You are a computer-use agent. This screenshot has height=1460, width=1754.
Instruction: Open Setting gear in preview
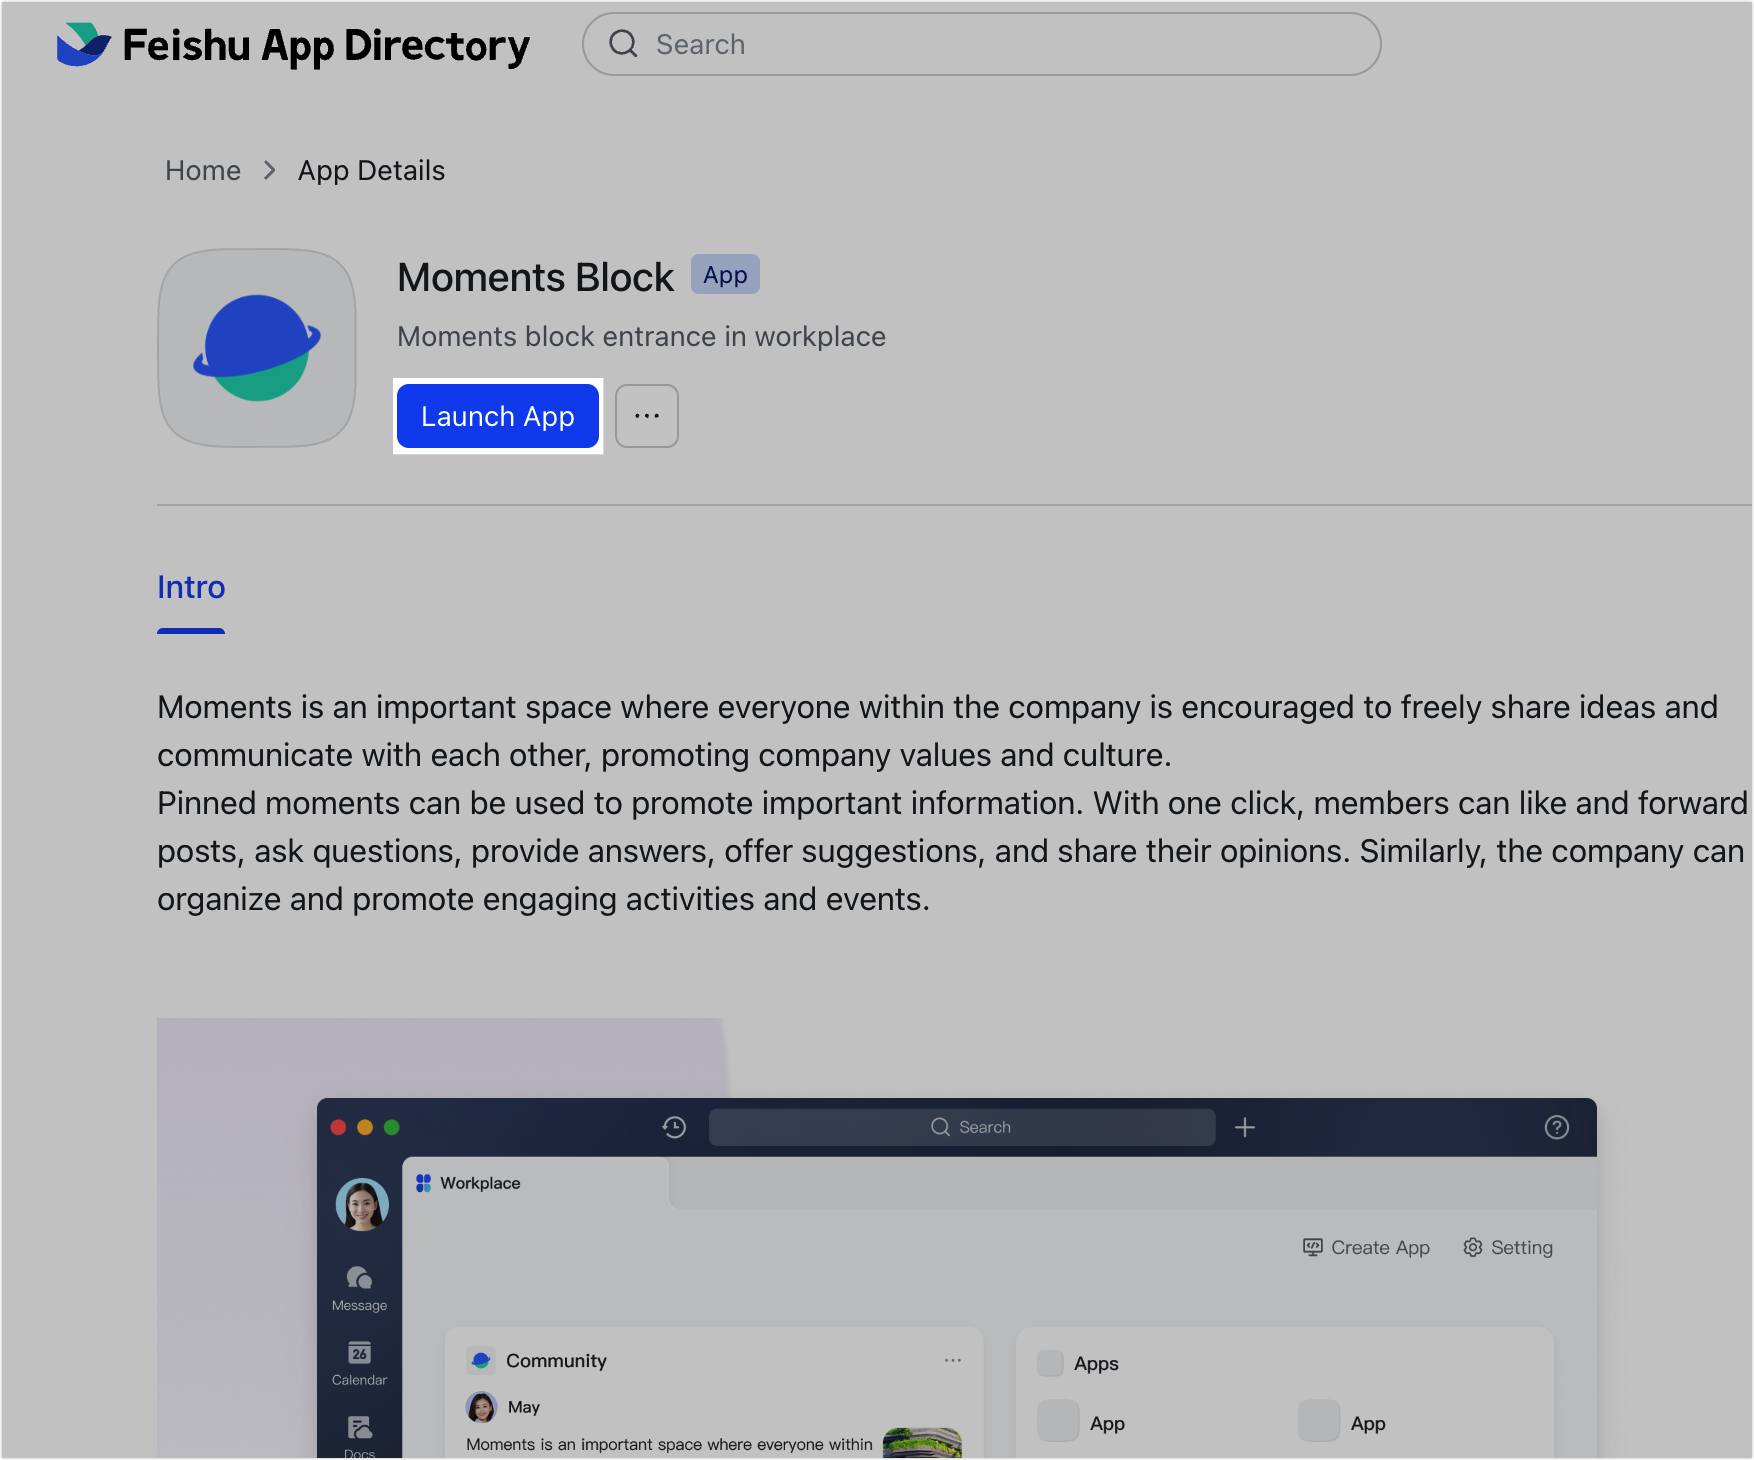1508,1248
